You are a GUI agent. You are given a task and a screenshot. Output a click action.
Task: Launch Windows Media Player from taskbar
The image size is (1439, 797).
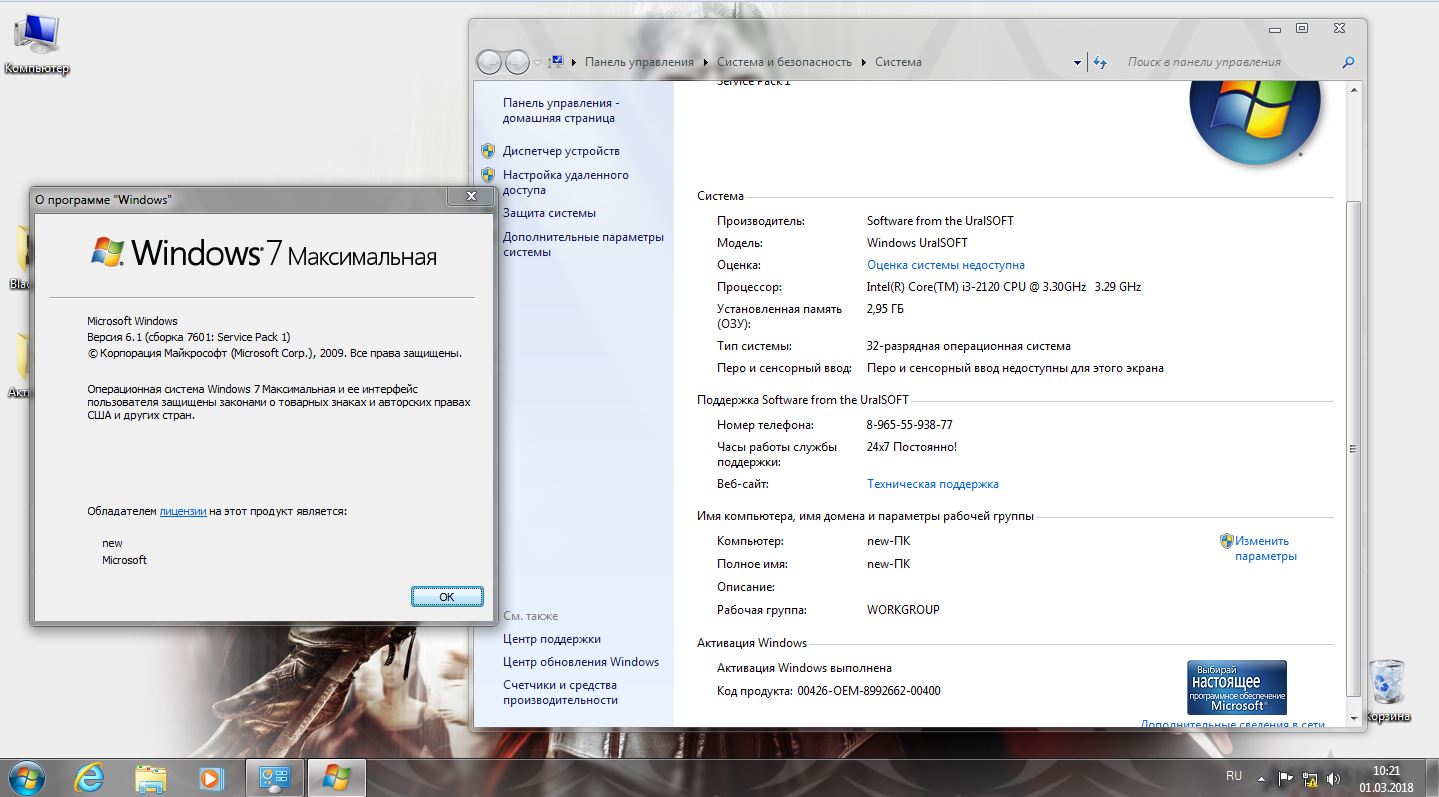(x=210, y=778)
